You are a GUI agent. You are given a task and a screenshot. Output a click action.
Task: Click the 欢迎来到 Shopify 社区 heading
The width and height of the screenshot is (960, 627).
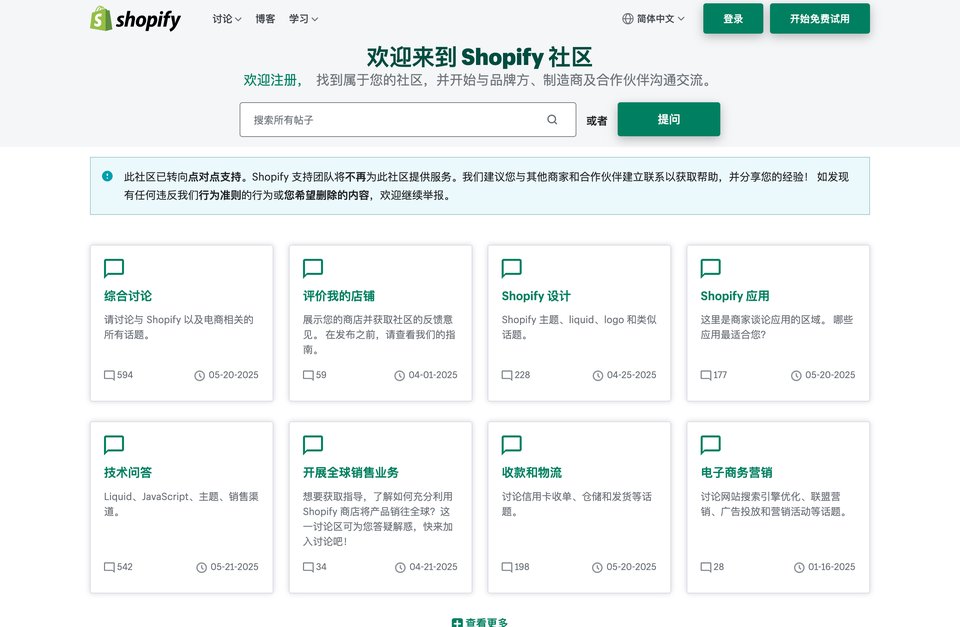coord(479,57)
